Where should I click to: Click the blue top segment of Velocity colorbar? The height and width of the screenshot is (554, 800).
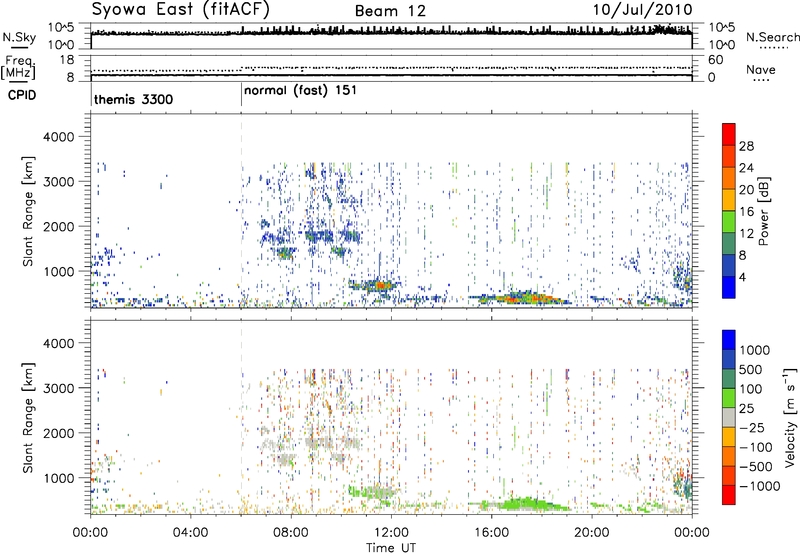(x=729, y=340)
